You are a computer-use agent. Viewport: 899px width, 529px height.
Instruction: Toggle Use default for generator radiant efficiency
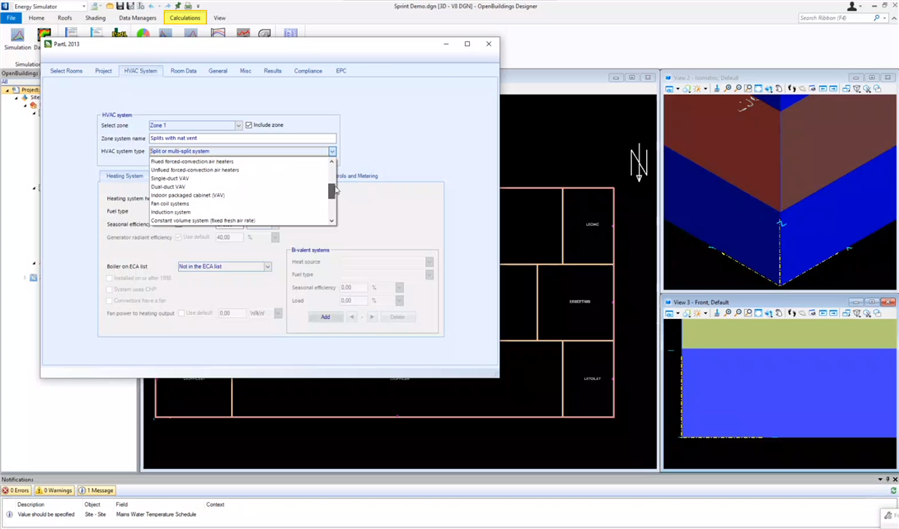(178, 237)
